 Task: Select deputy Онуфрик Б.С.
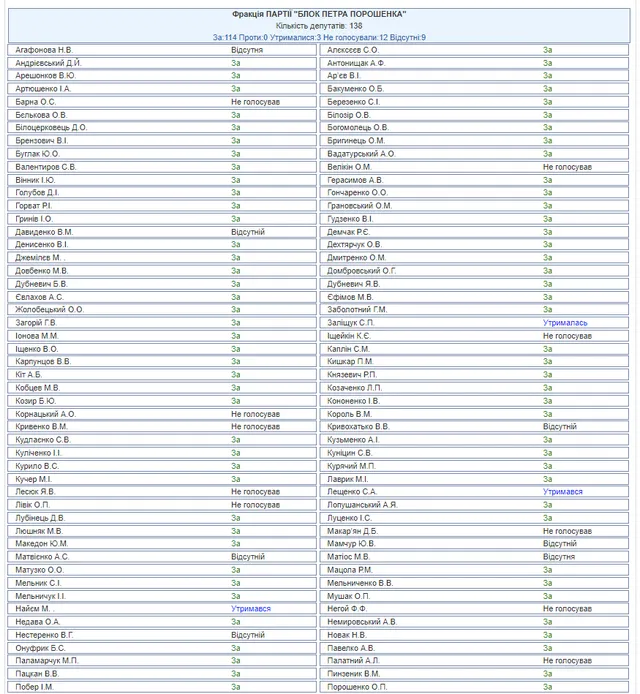(40, 648)
